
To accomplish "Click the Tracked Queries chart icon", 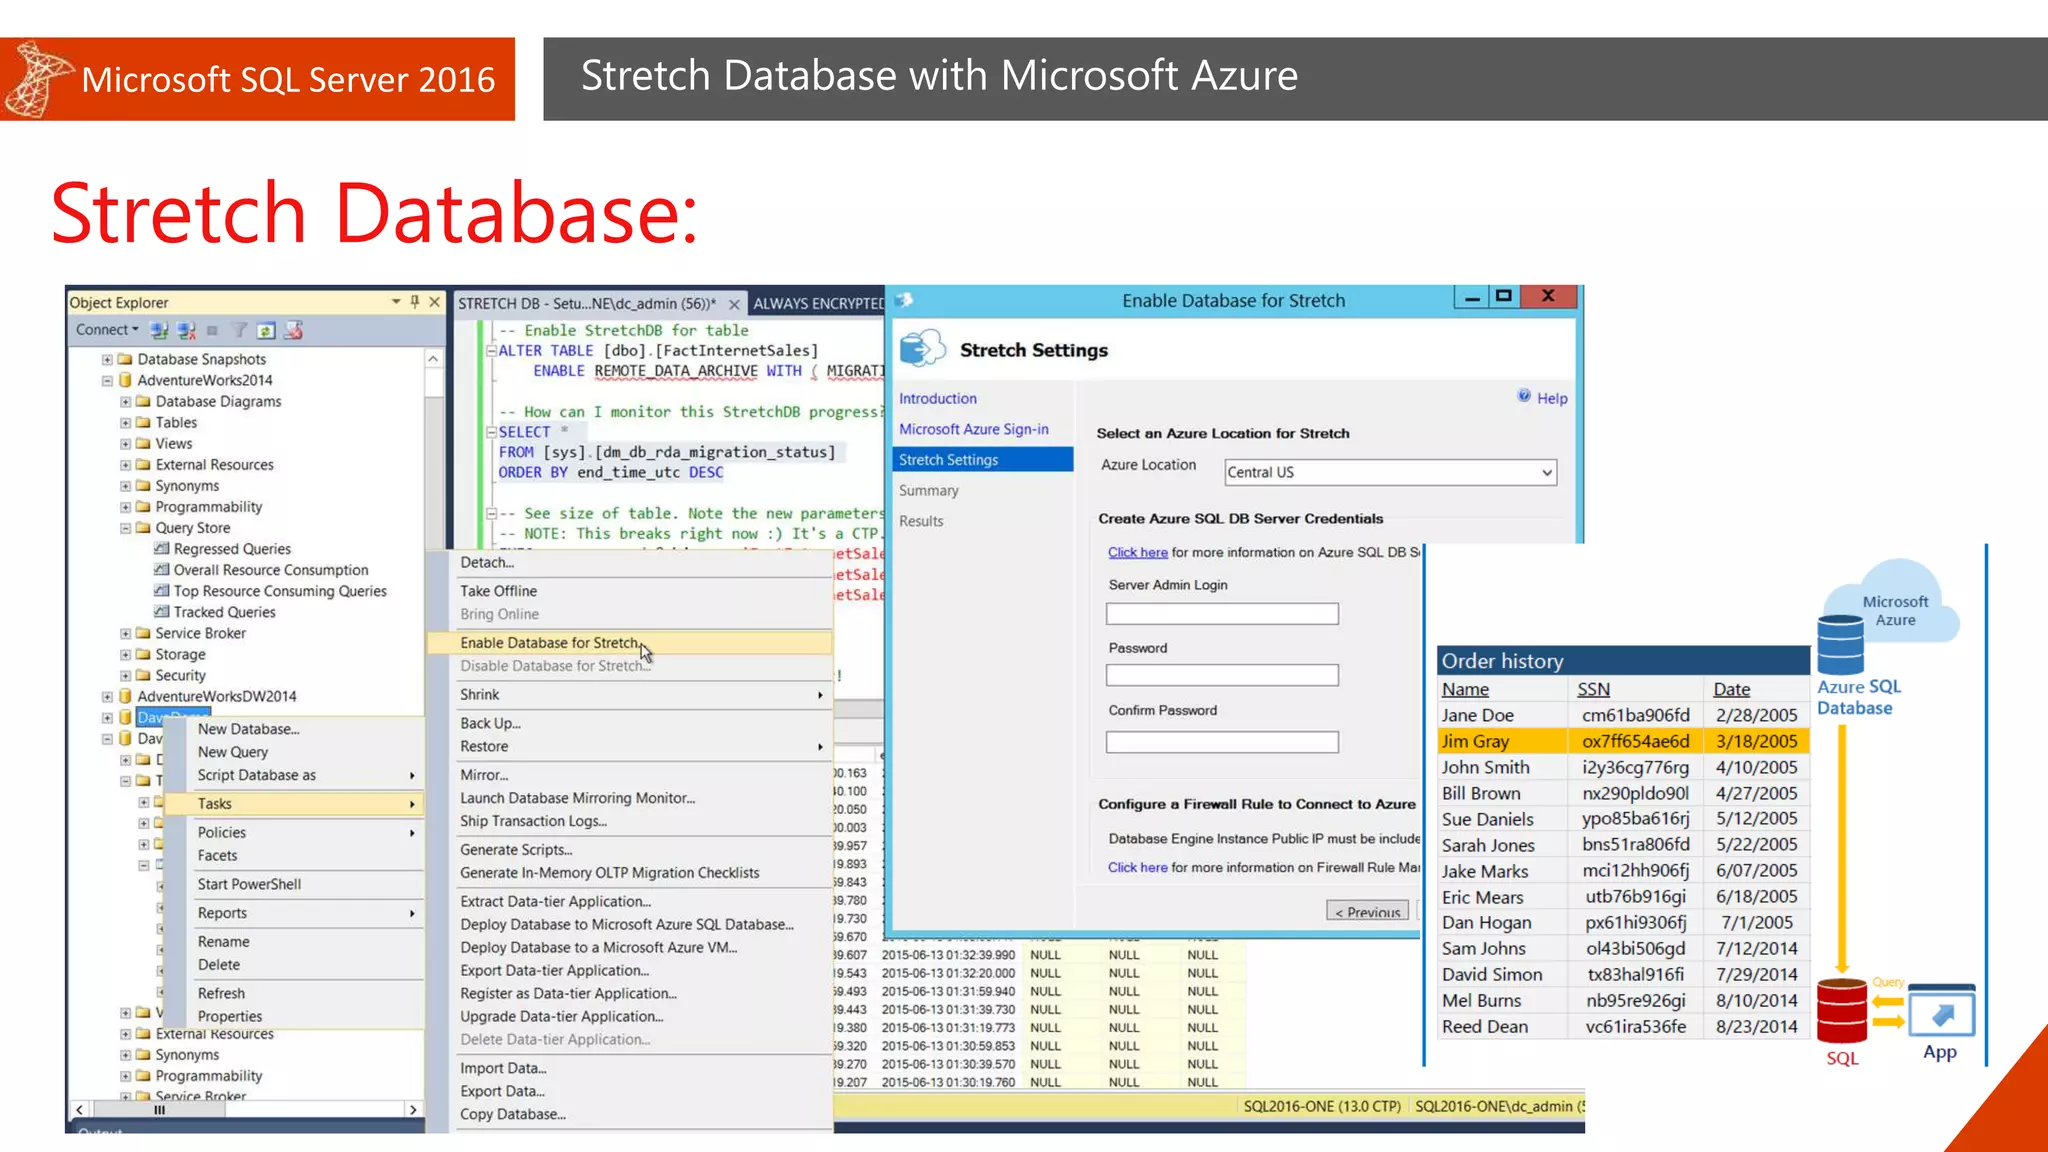I will (161, 612).
